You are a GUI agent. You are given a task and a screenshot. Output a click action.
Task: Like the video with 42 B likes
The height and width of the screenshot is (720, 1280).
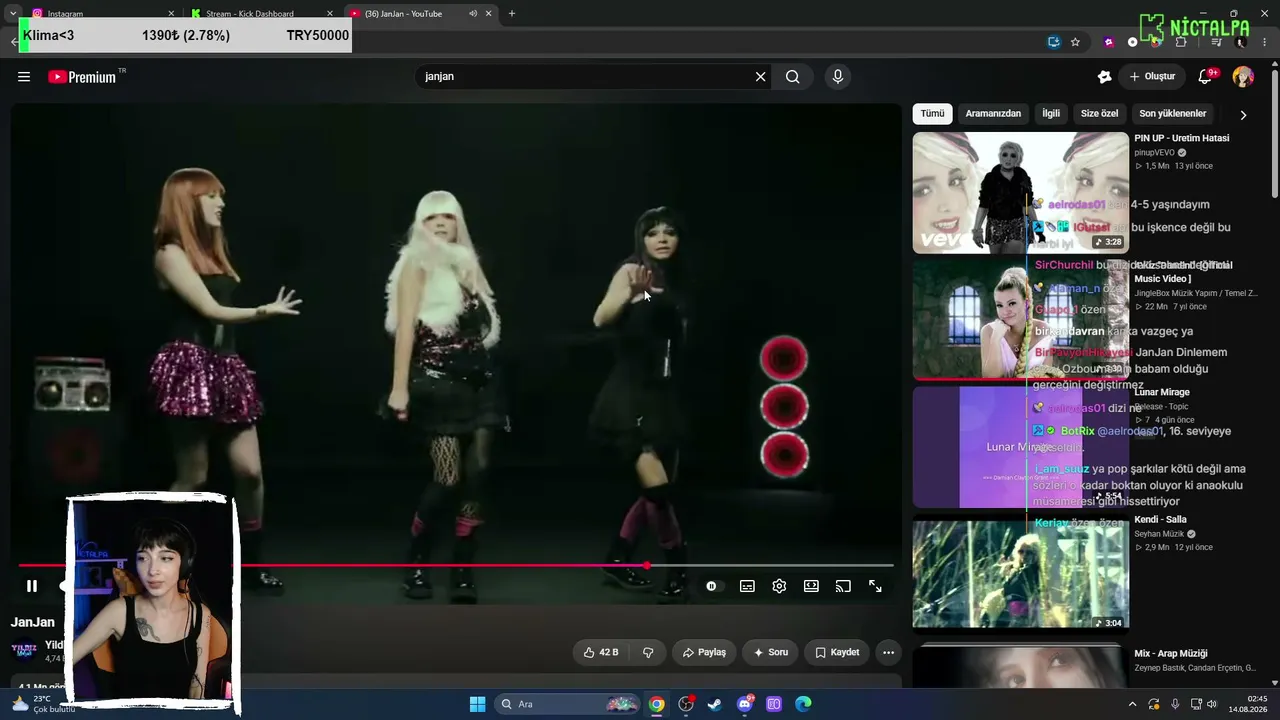pos(601,653)
